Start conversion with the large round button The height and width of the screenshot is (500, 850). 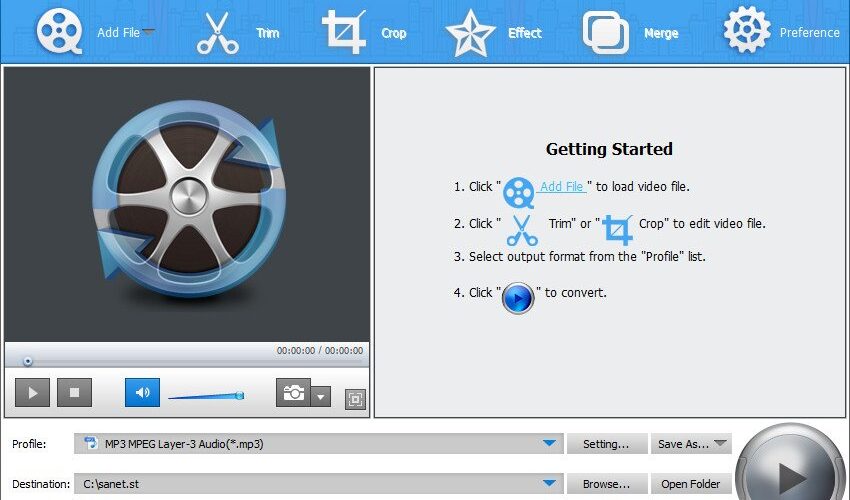click(793, 470)
